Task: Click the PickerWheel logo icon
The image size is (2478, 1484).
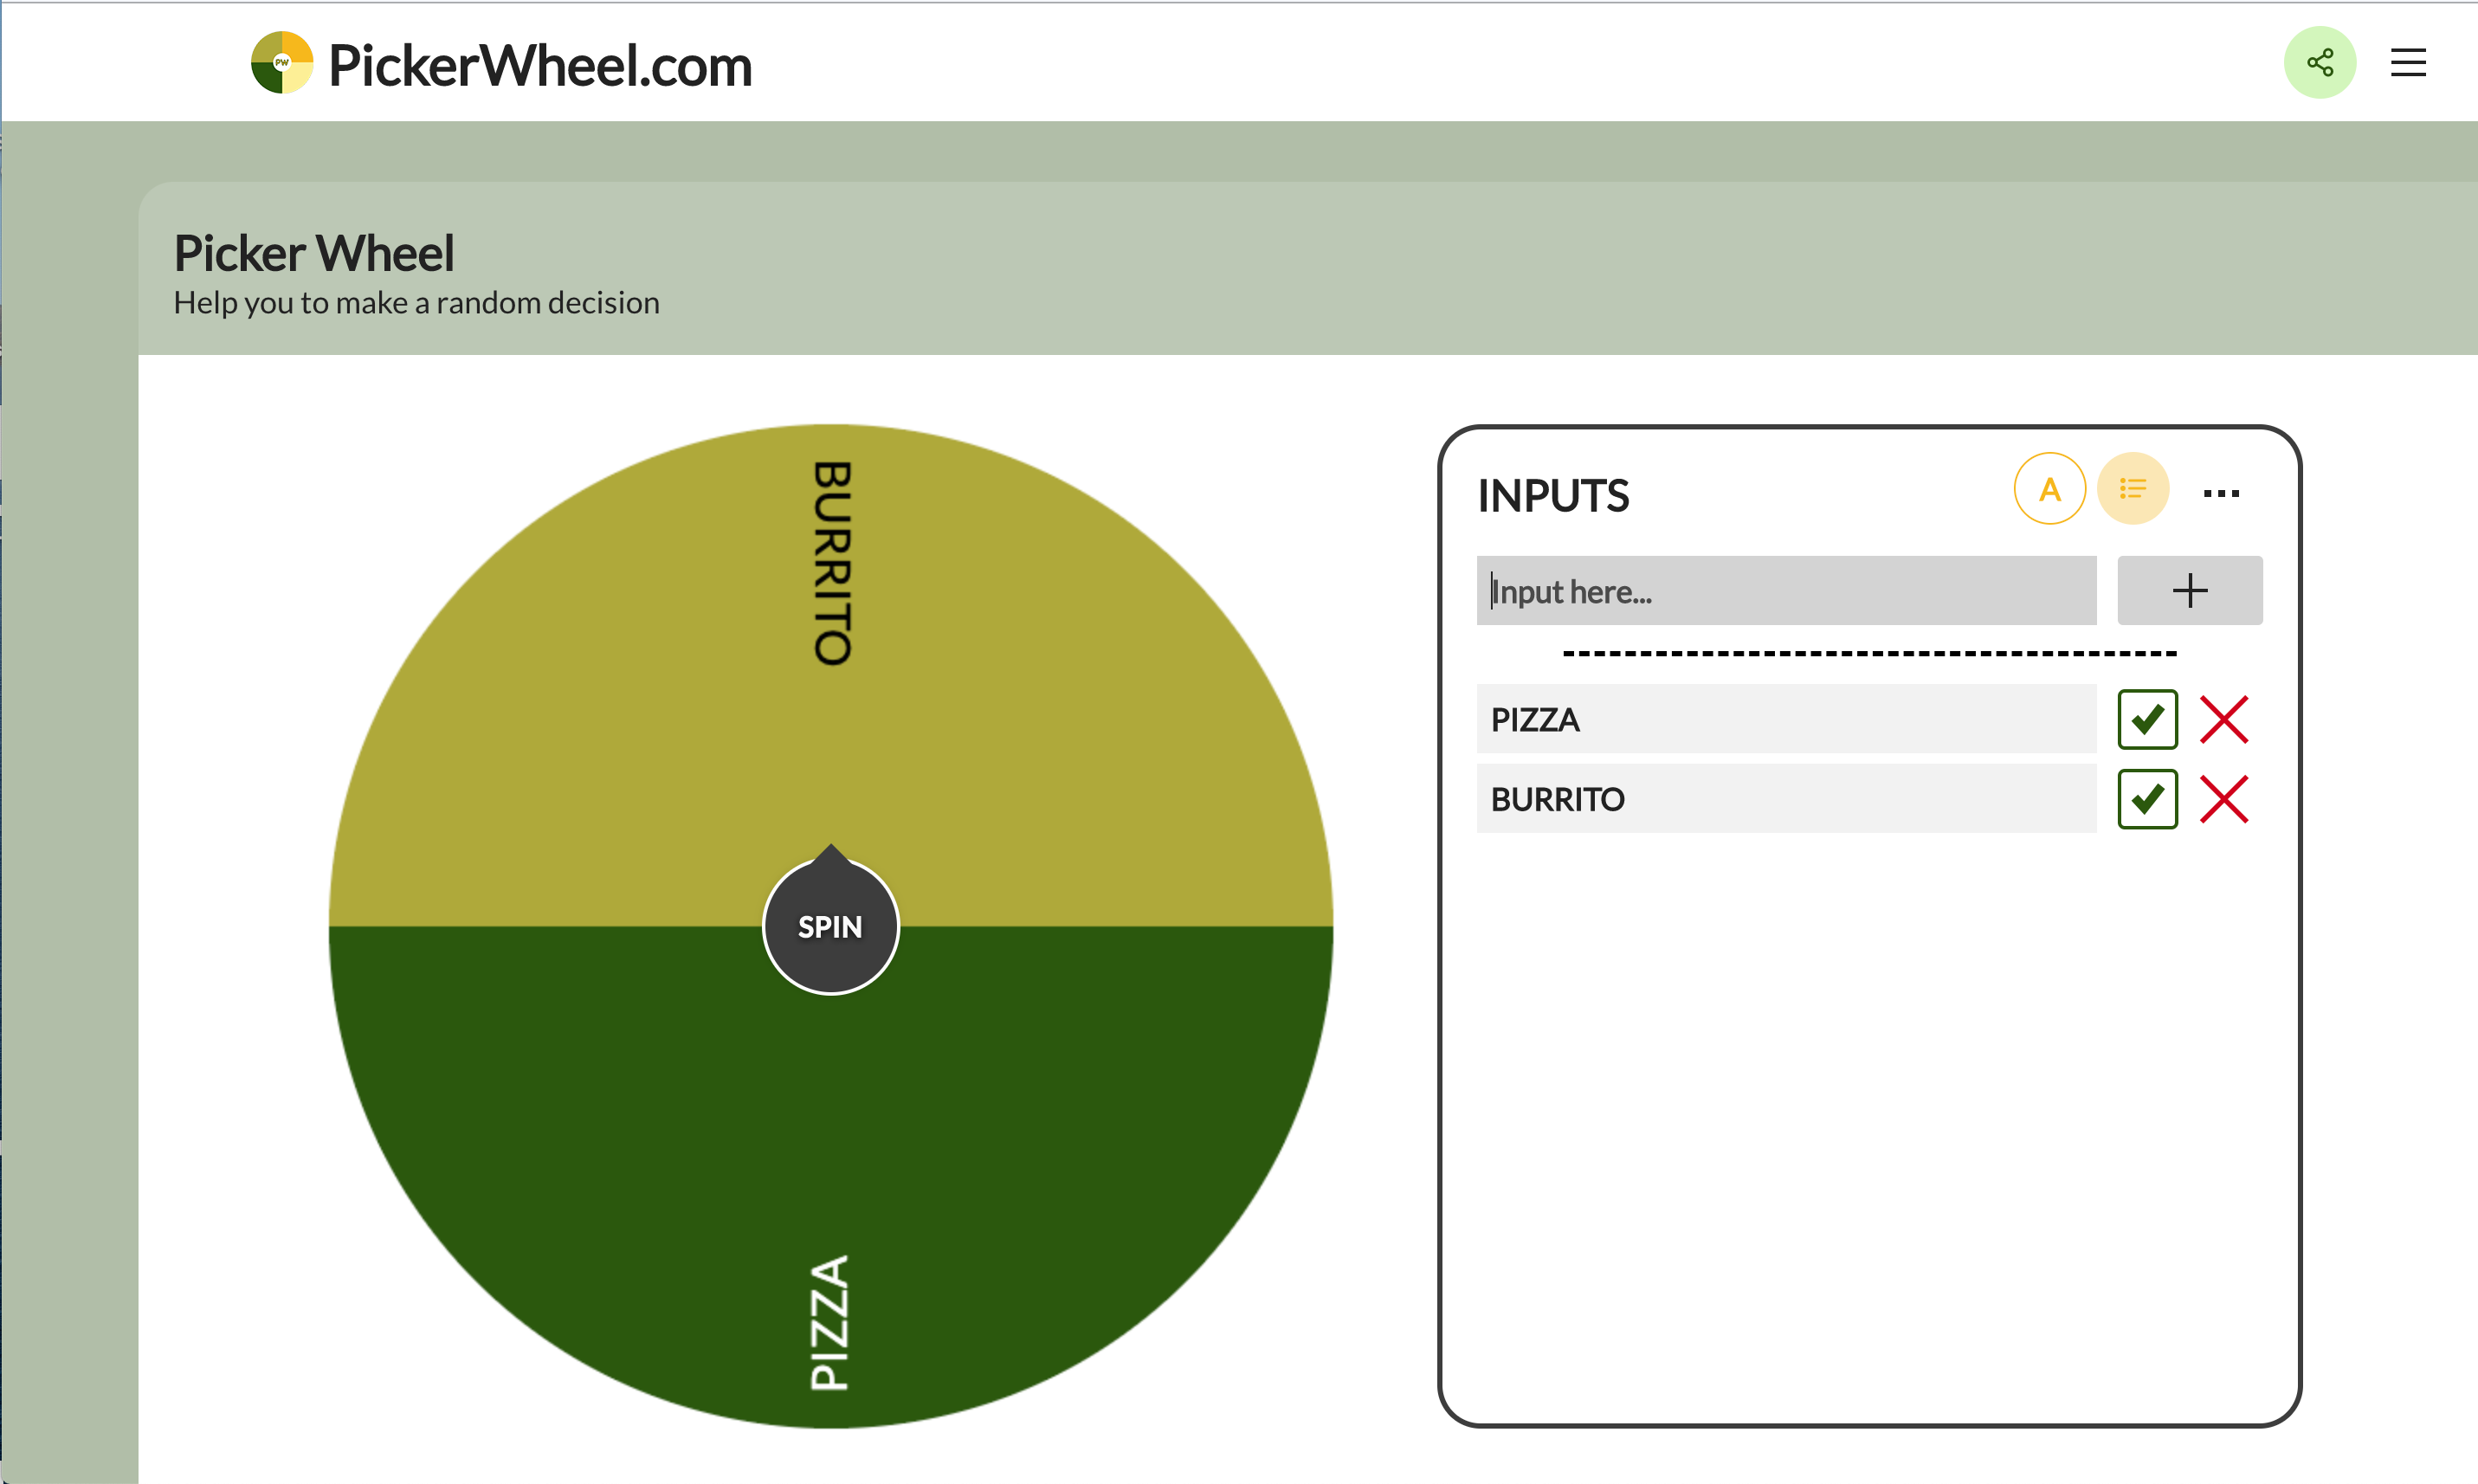Action: coord(282,63)
